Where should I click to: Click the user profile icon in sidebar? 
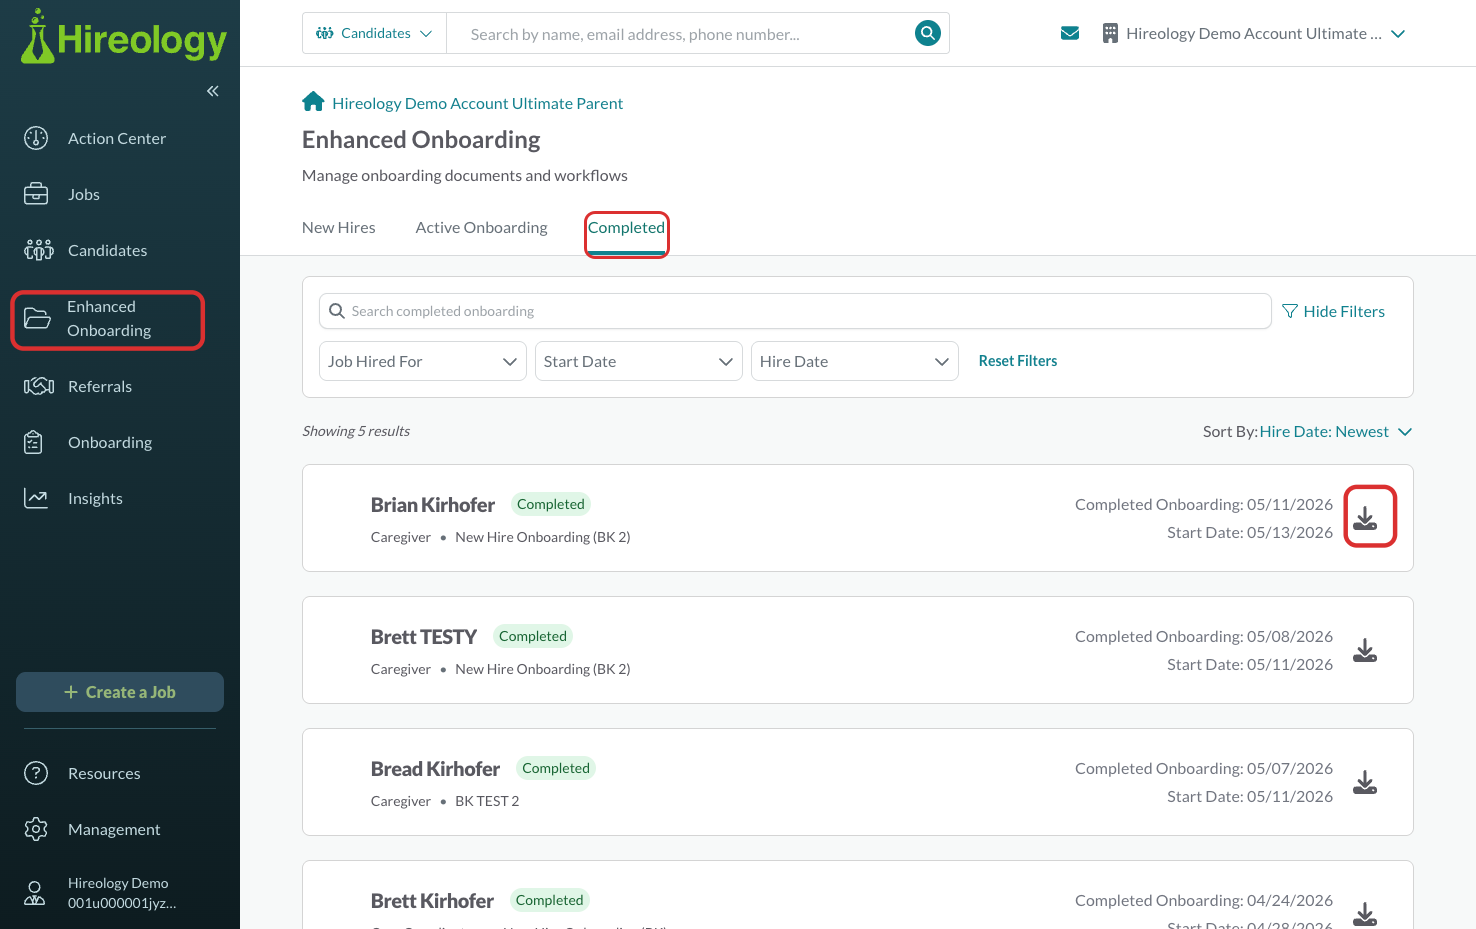pos(35,893)
